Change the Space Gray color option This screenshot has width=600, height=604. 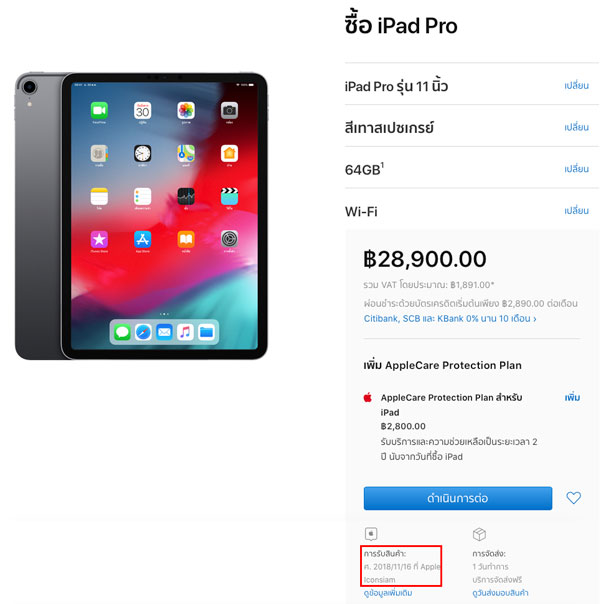pyautogui.click(x=576, y=127)
